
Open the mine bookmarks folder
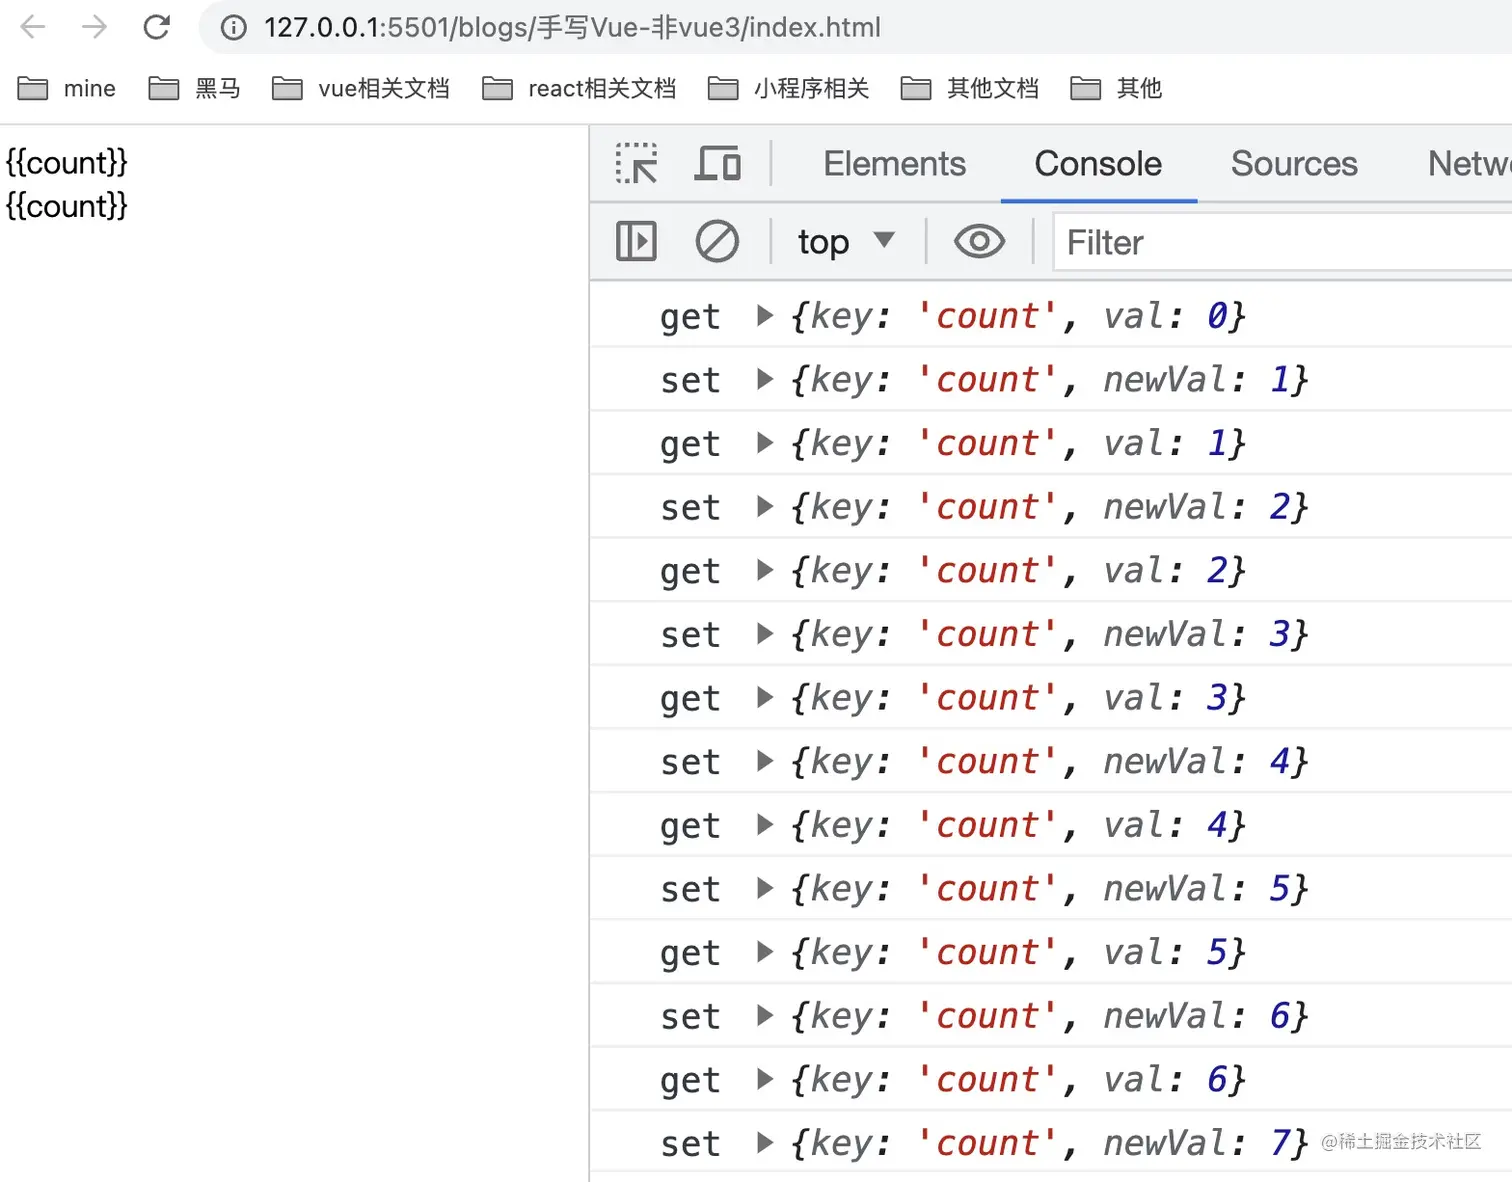pyautogui.click(x=67, y=89)
